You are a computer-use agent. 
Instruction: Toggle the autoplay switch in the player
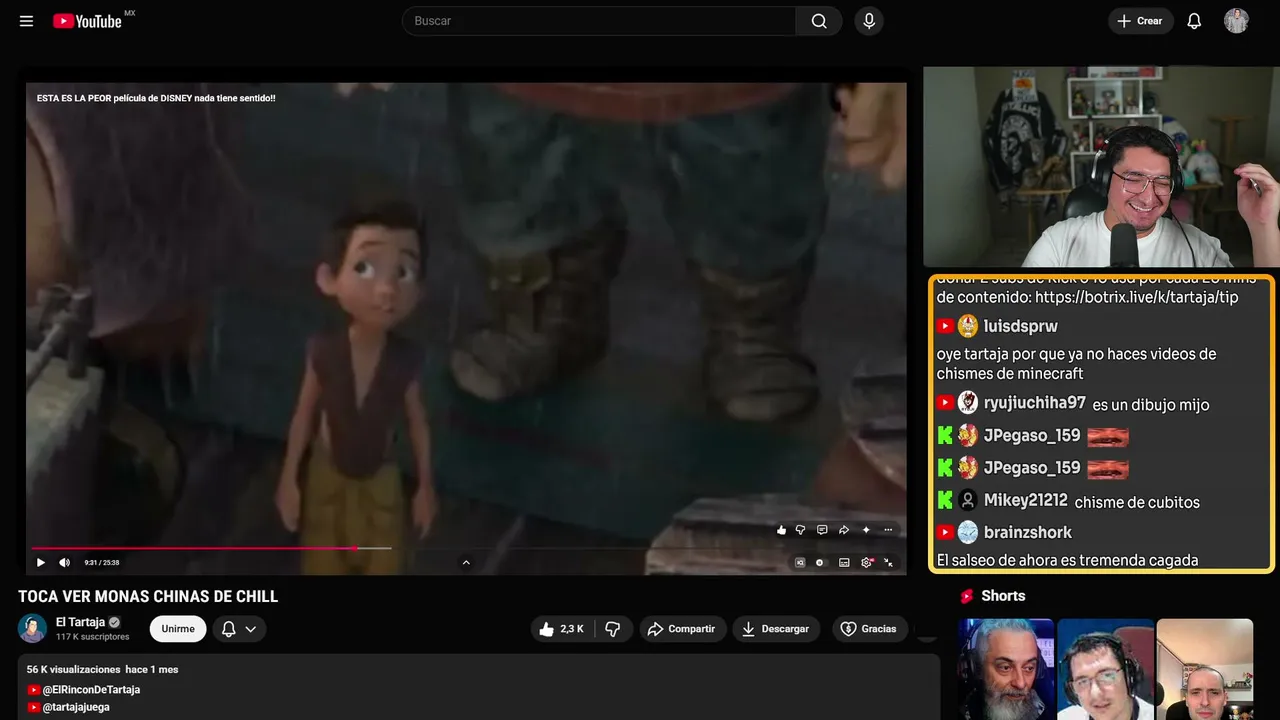coord(820,562)
